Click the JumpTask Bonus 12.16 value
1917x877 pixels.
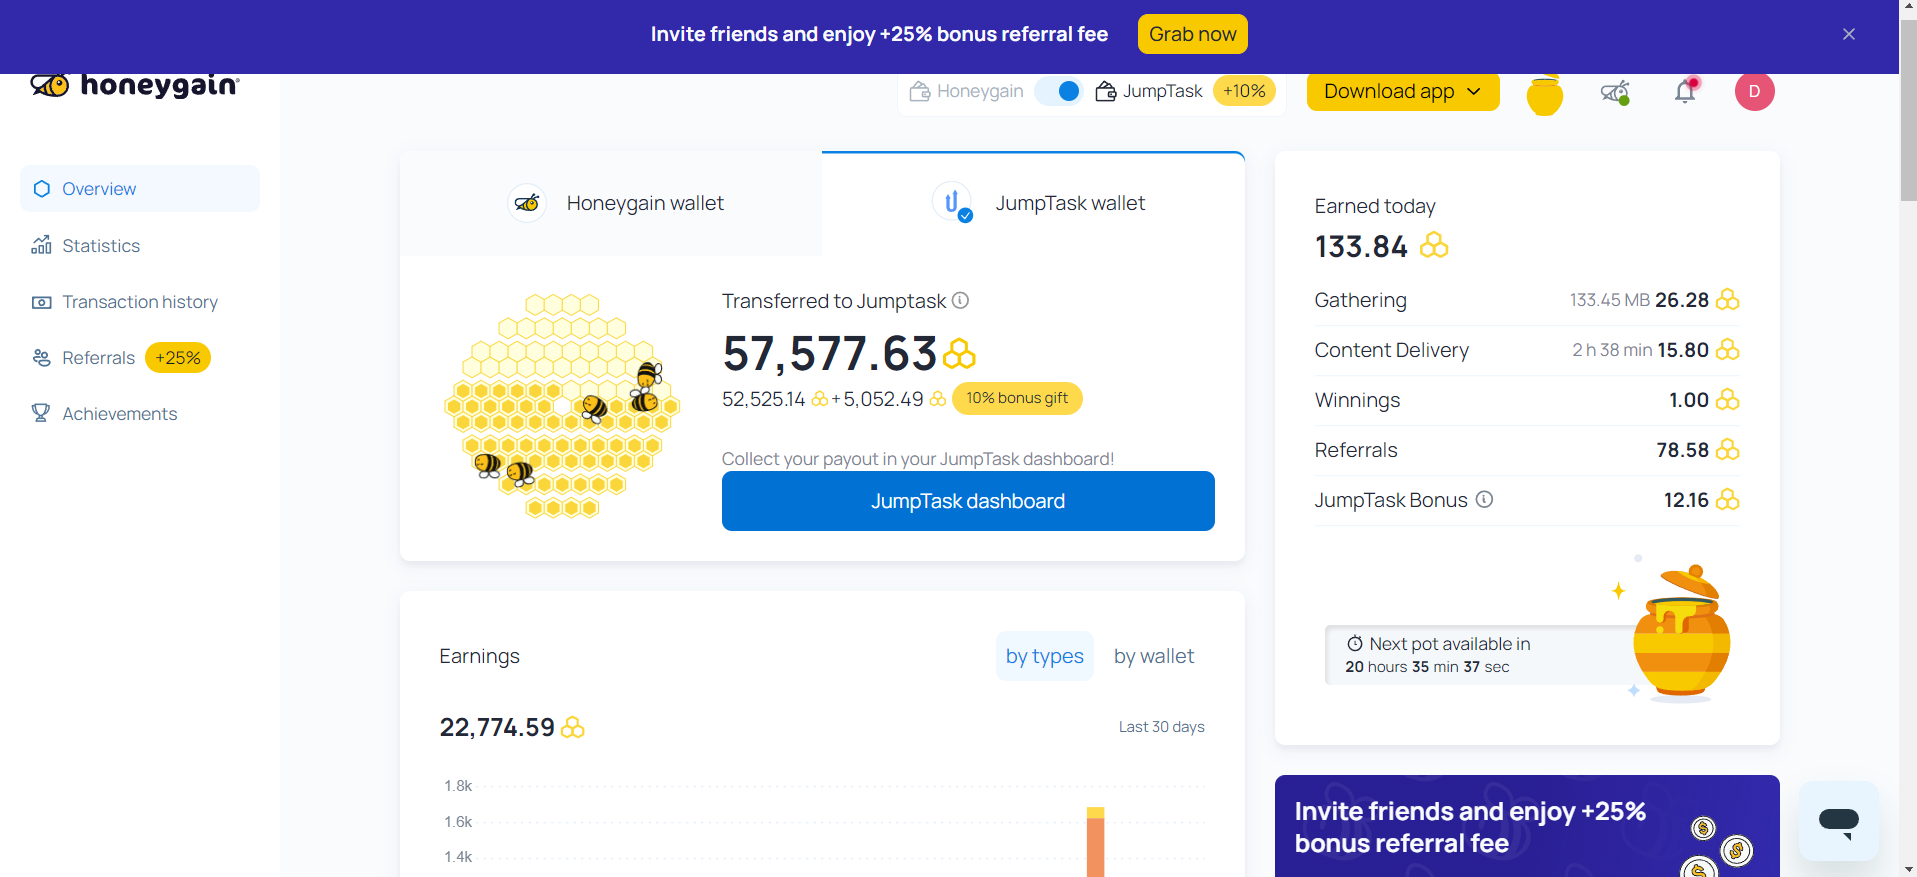pos(1686,500)
